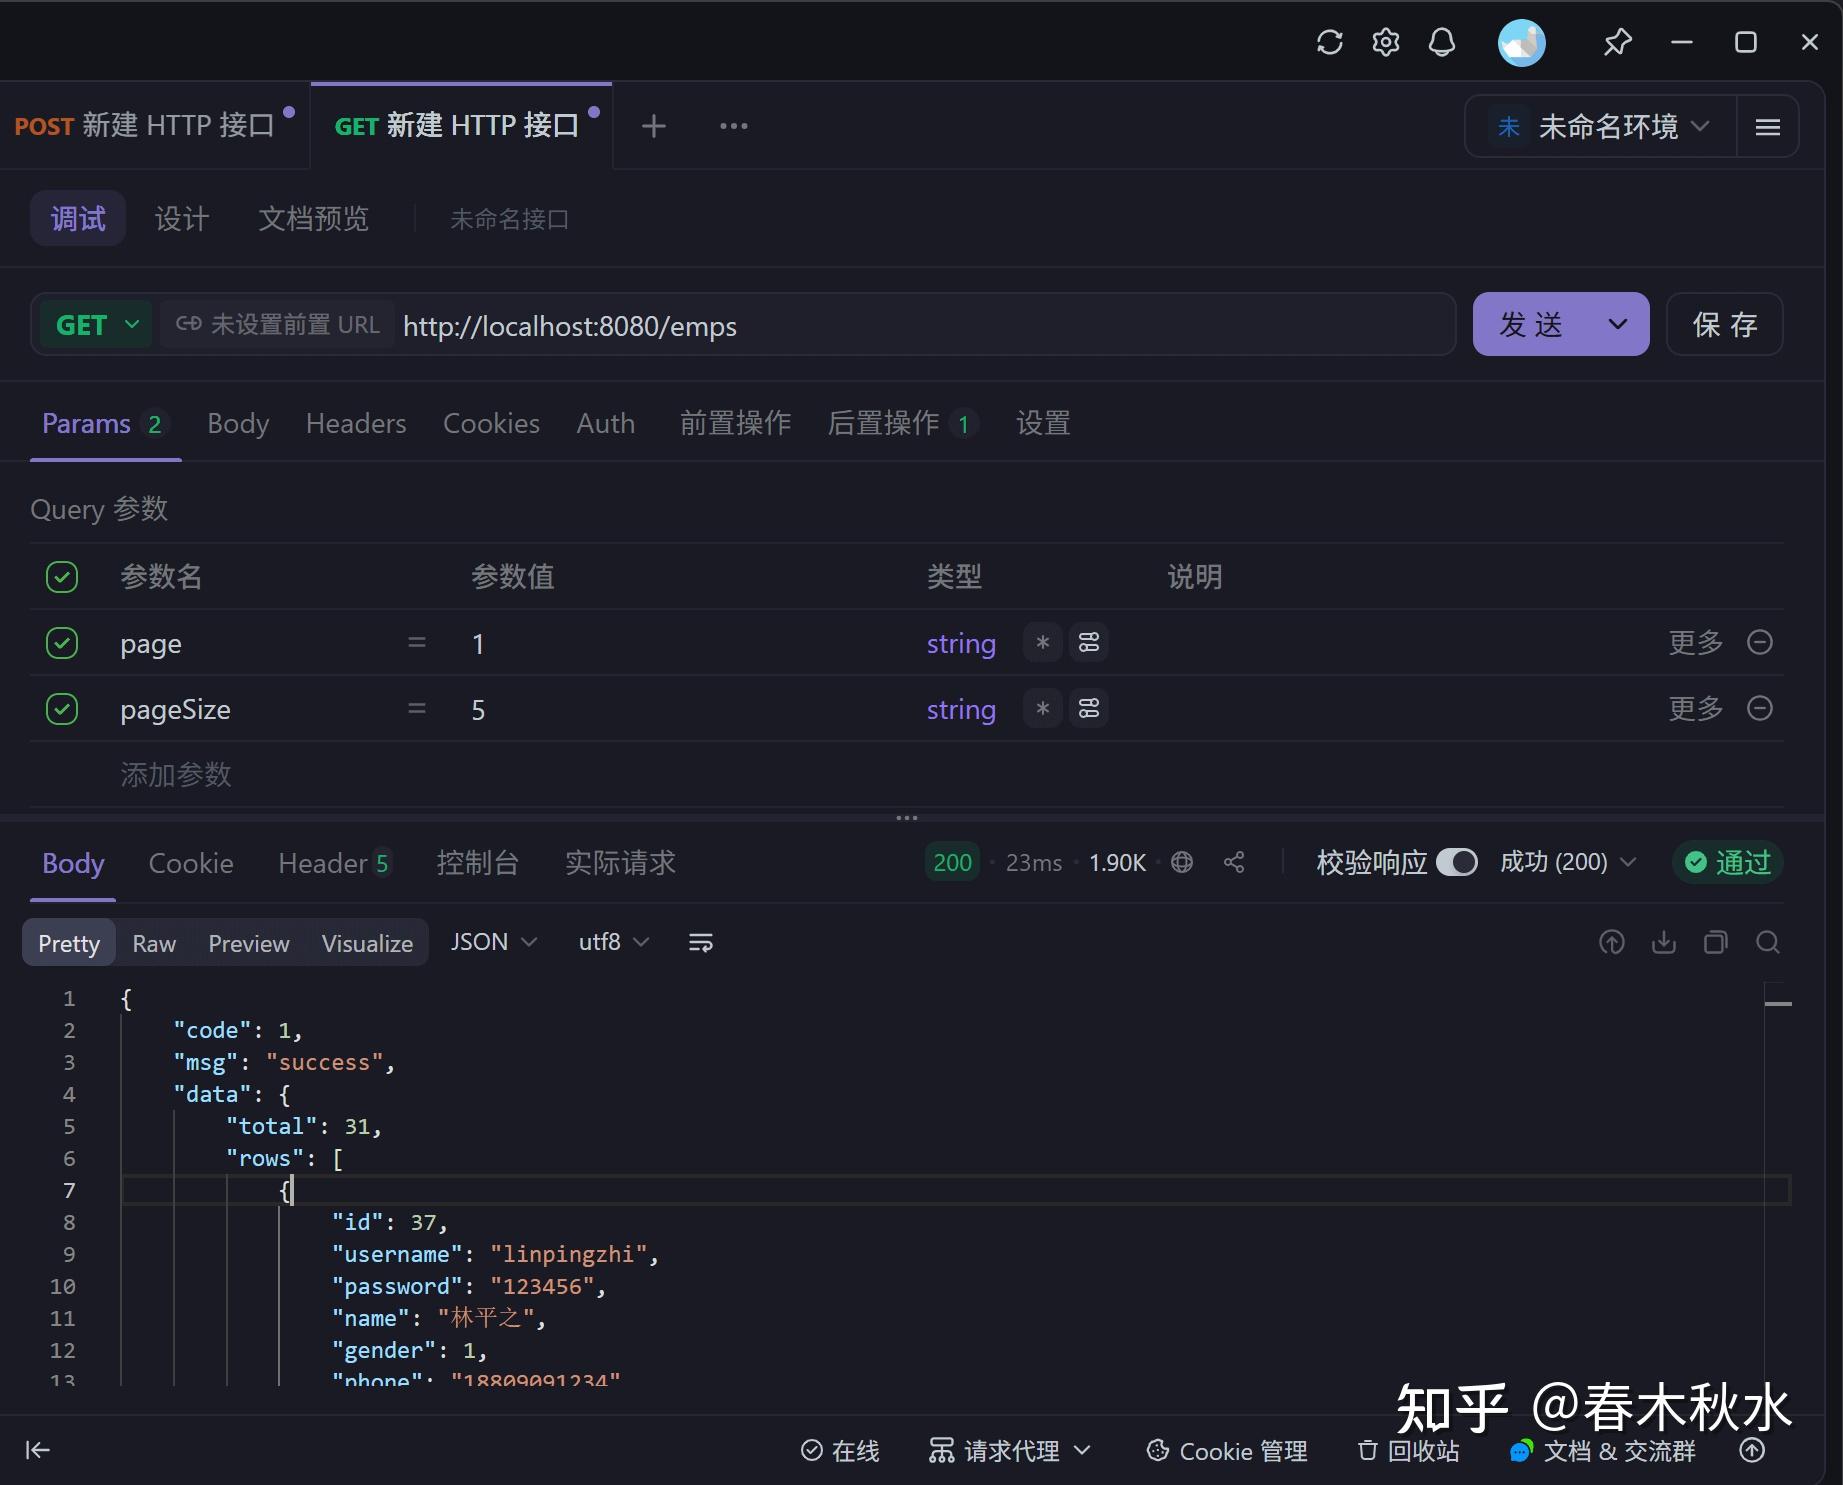Screen dimensions: 1843x1485
Task: Open the response Cookie tab
Action: click(191, 863)
